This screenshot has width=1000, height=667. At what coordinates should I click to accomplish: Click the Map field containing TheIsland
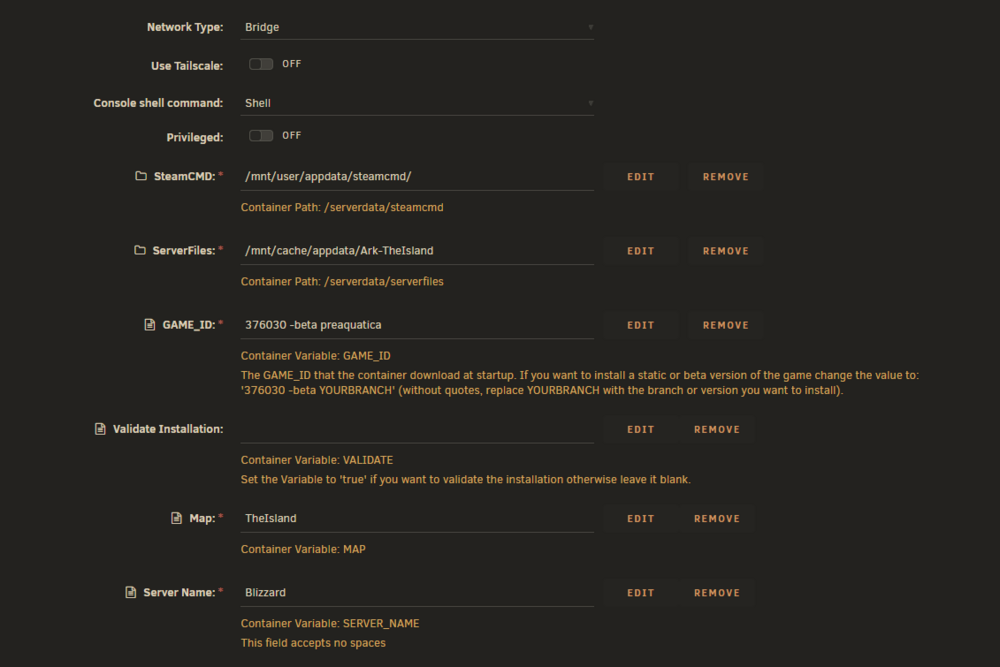(x=417, y=518)
